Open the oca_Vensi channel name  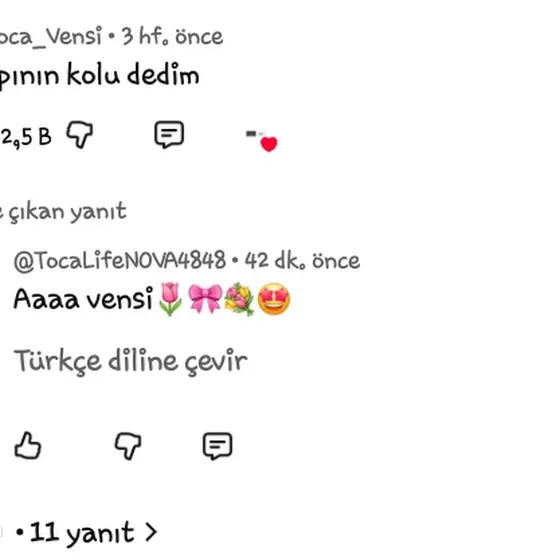[51, 36]
